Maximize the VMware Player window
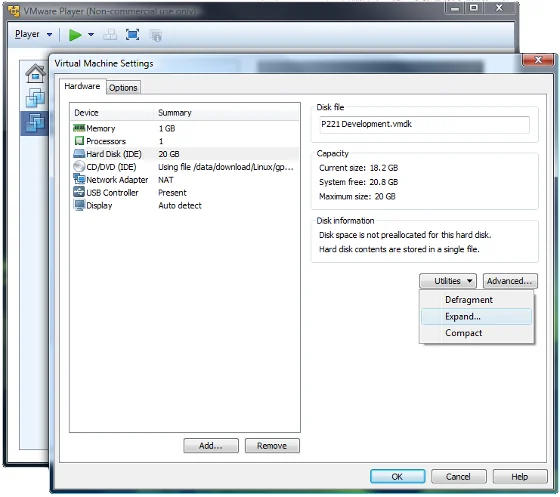The height and width of the screenshot is (497, 560). [x=474, y=8]
